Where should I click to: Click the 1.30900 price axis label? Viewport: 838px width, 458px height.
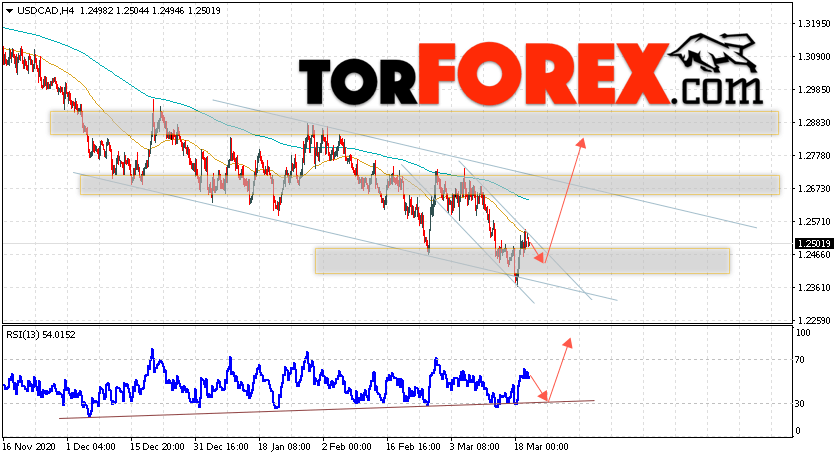point(814,57)
